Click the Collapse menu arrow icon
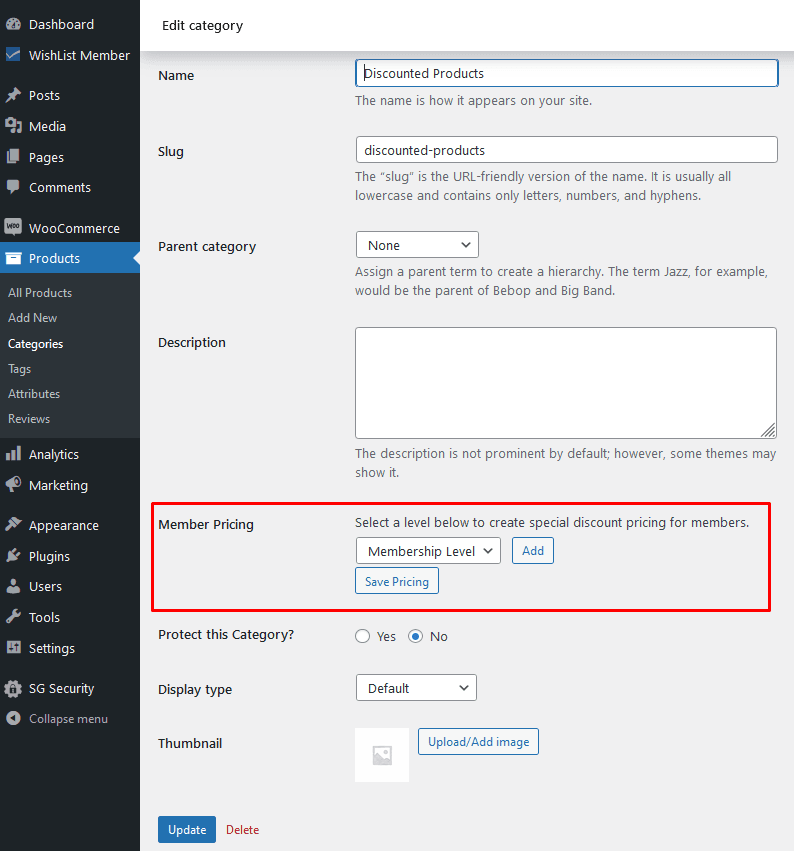 pos(14,719)
